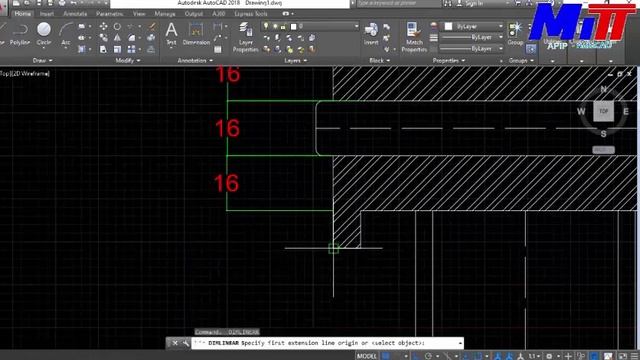
Task: Click the Match Properties tool
Action: click(414, 37)
